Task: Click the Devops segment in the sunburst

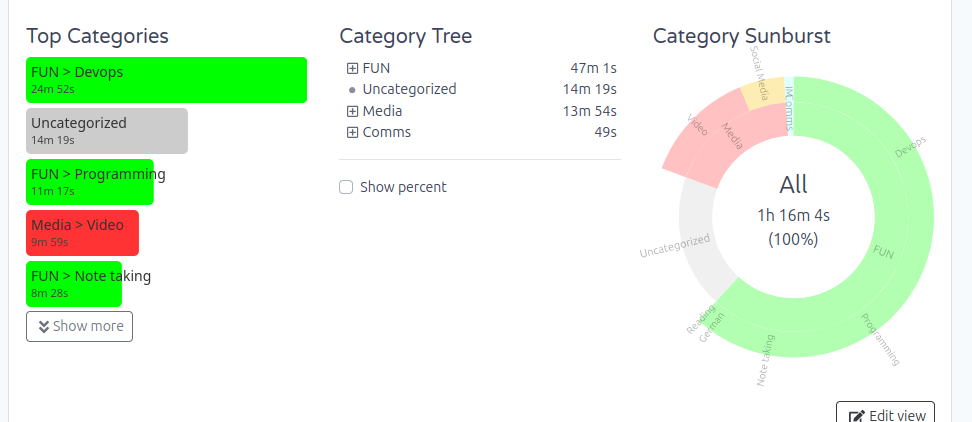Action: coord(905,150)
